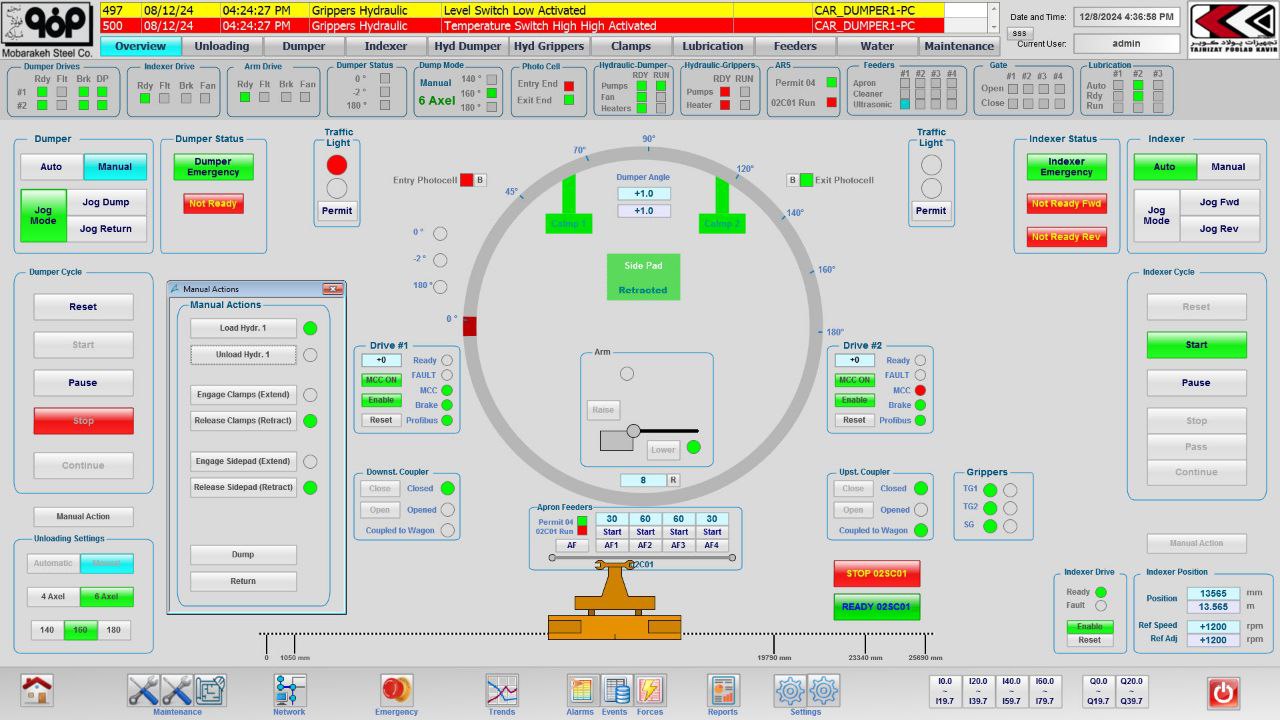1280x720 pixels.
Task: Select 4 Axel in Unloading Settings
Action: pyautogui.click(x=53, y=597)
